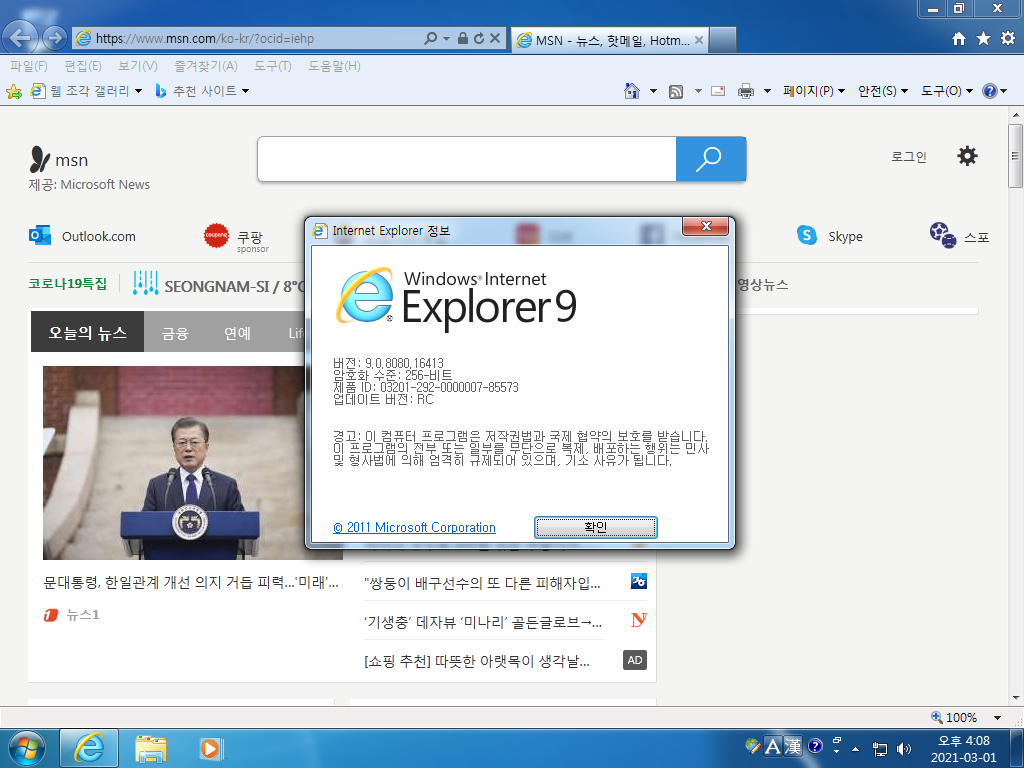Open SEONGNAM-SI weather link

coord(219,285)
